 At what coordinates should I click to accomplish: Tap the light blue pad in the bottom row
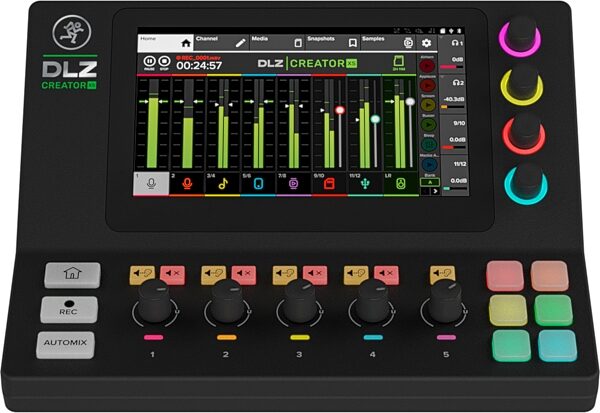point(557,346)
